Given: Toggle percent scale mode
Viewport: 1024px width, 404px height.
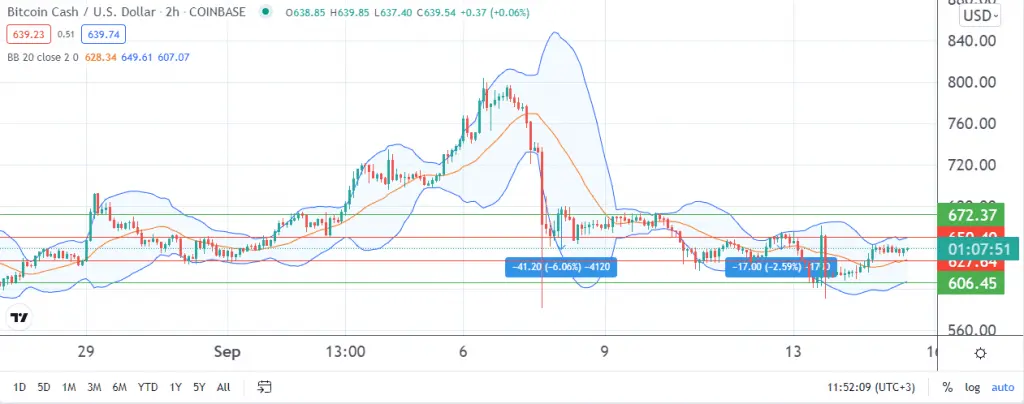Looking at the screenshot, I should click(947, 387).
